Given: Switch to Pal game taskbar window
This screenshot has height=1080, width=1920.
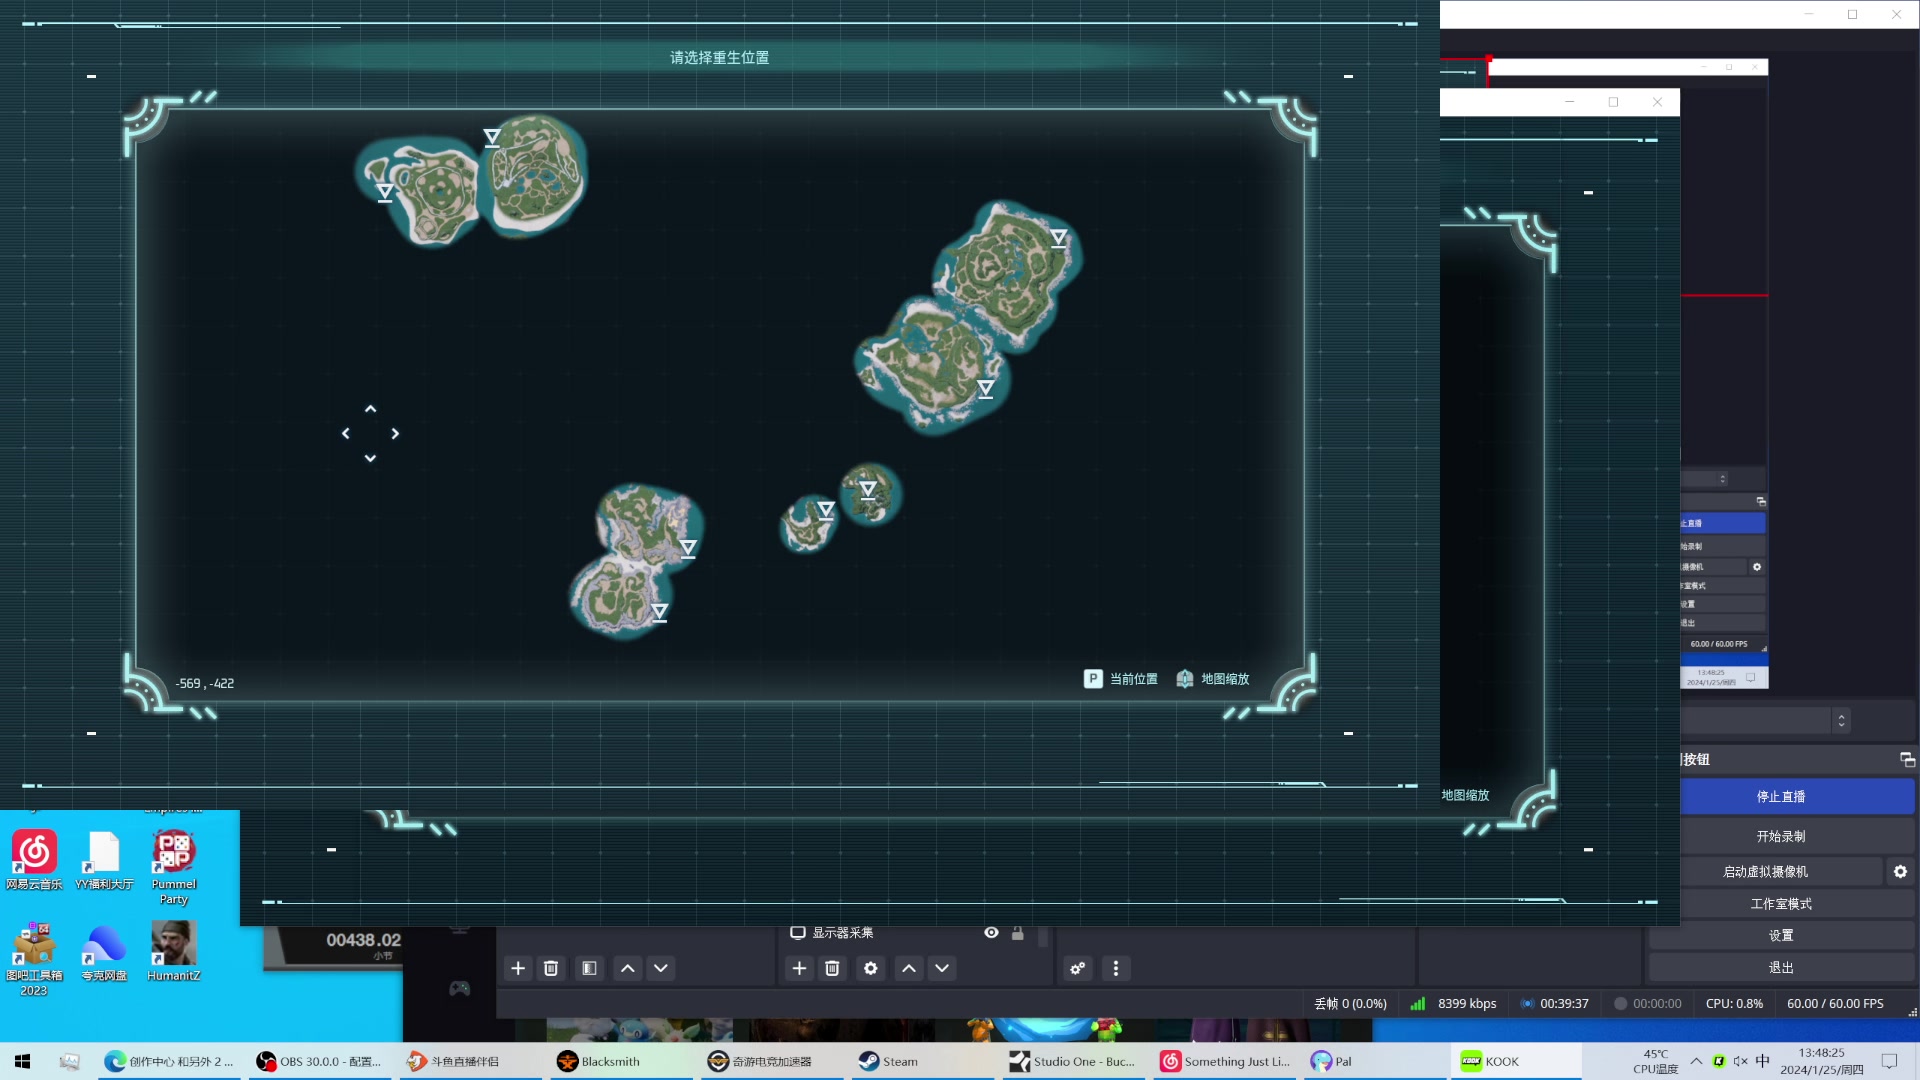Looking at the screenshot, I should 1375,1061.
